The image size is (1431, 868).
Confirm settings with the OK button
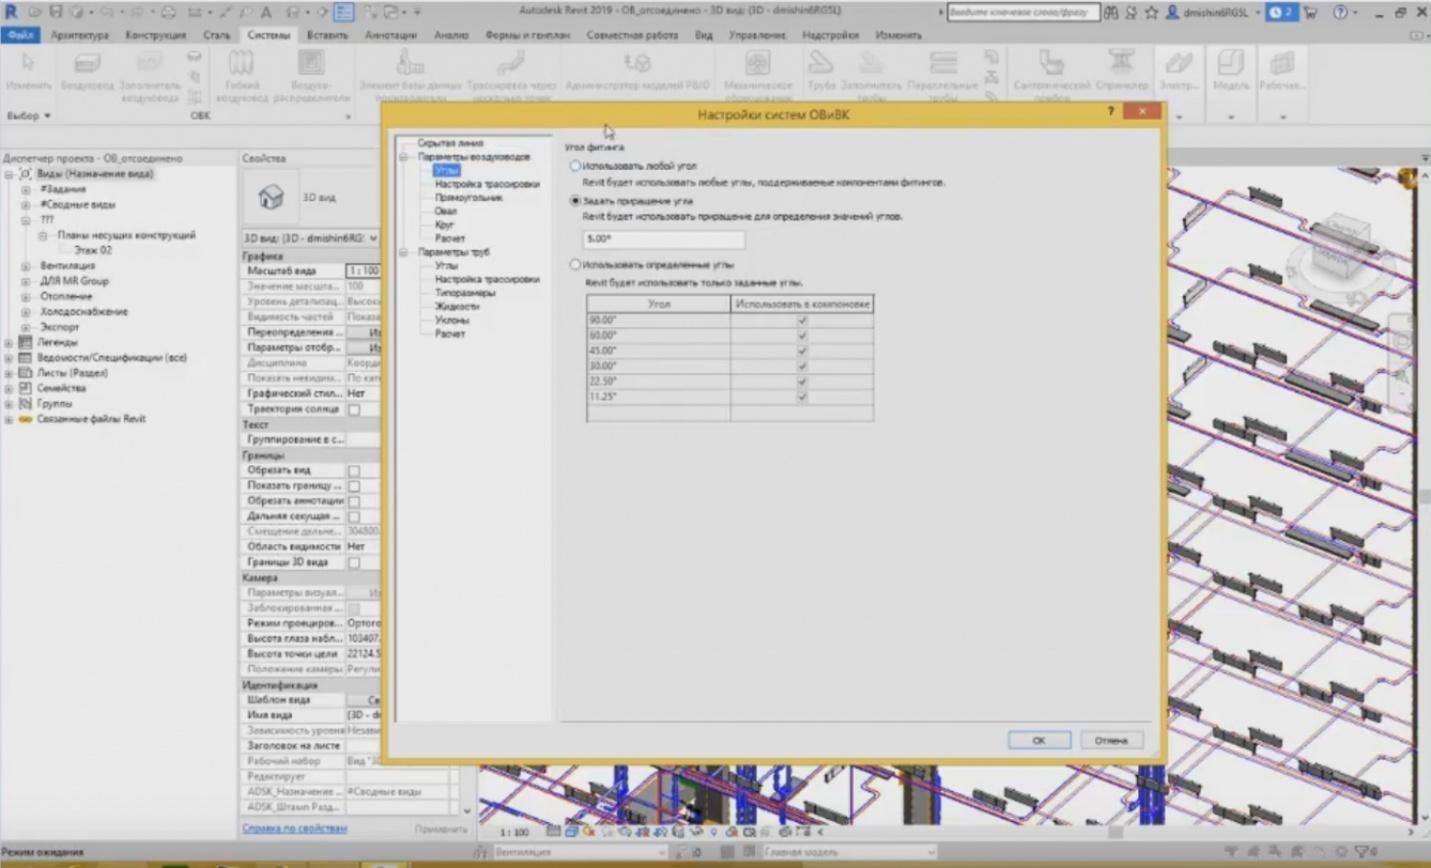[x=1038, y=740]
